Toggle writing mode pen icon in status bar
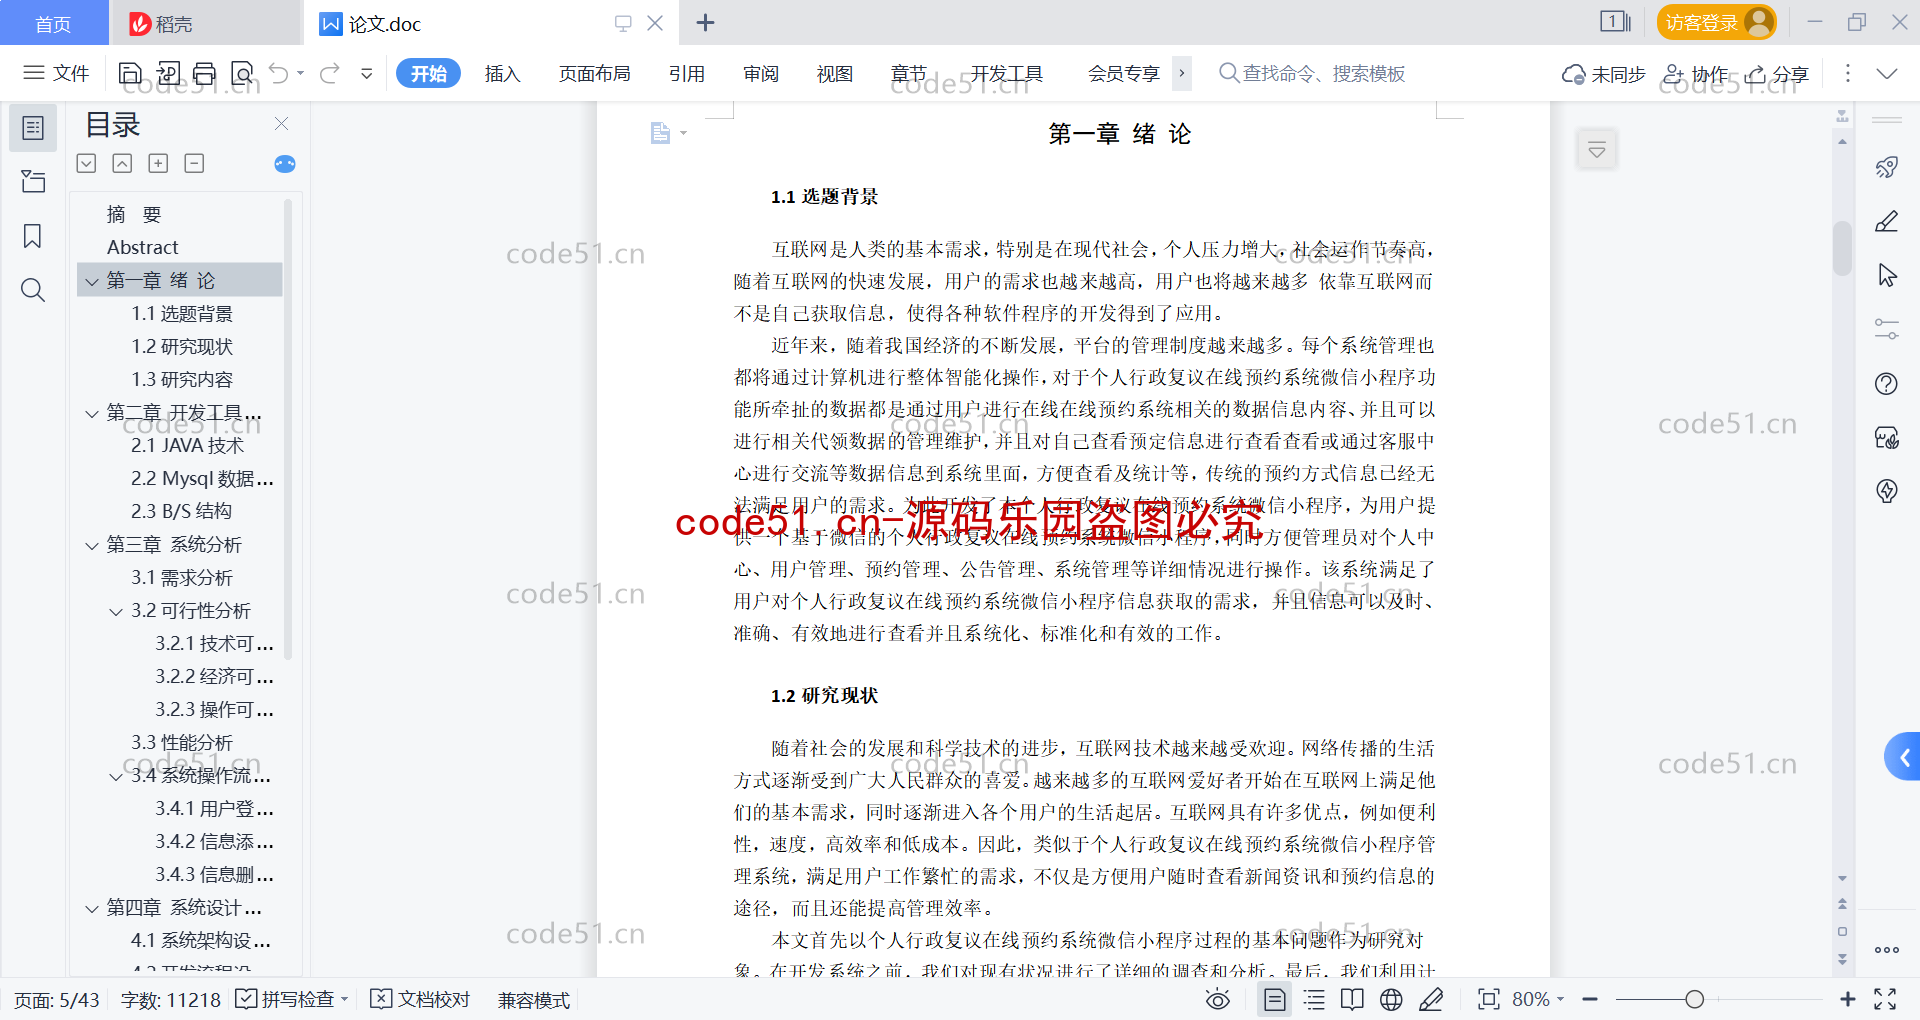Viewport: 1920px width, 1020px height. pyautogui.click(x=1431, y=999)
